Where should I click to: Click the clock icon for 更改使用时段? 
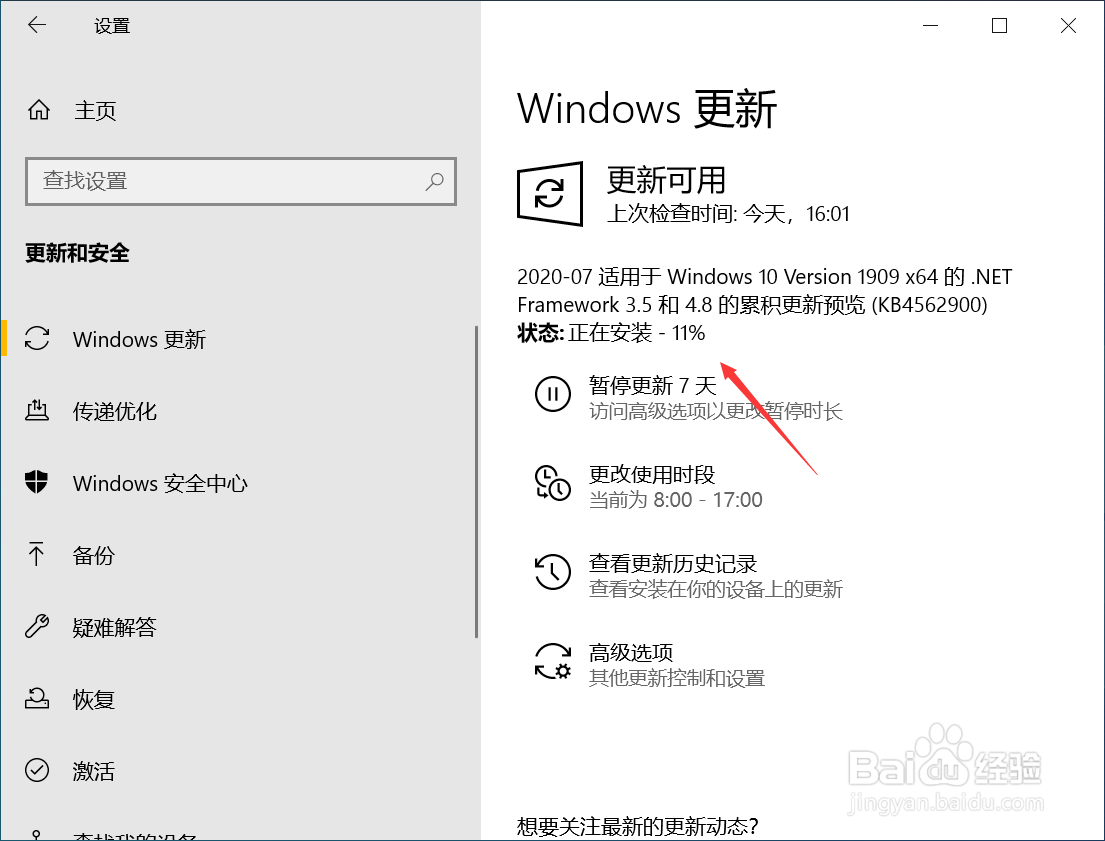pyautogui.click(x=552, y=483)
